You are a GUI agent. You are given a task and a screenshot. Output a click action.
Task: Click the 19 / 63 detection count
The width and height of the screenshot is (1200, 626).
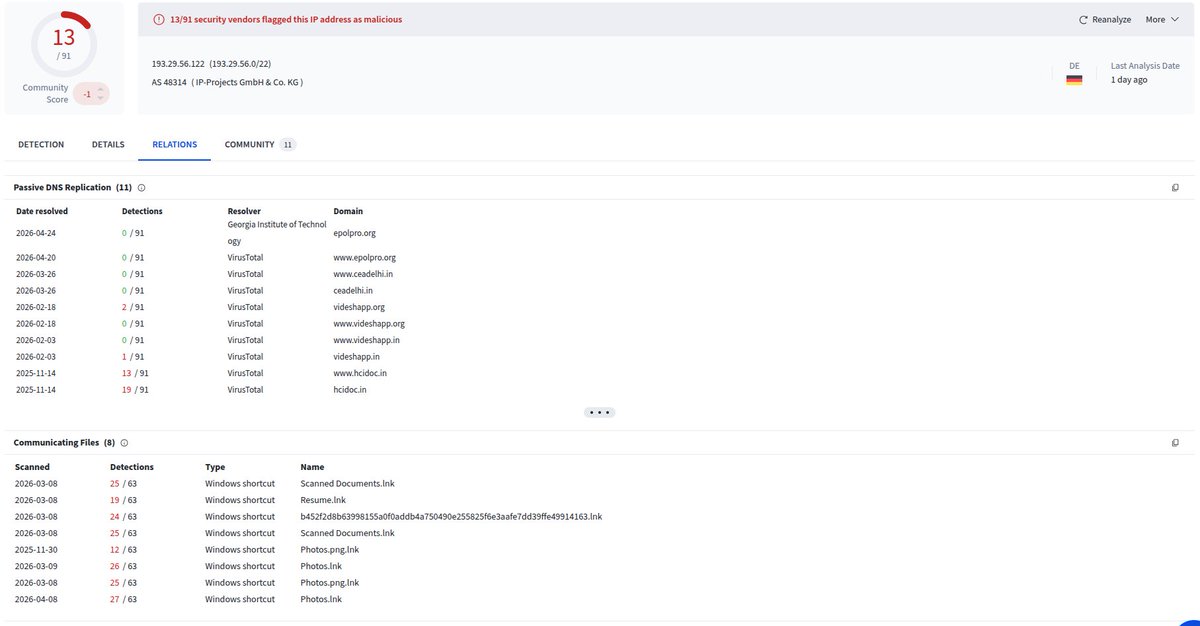point(123,500)
